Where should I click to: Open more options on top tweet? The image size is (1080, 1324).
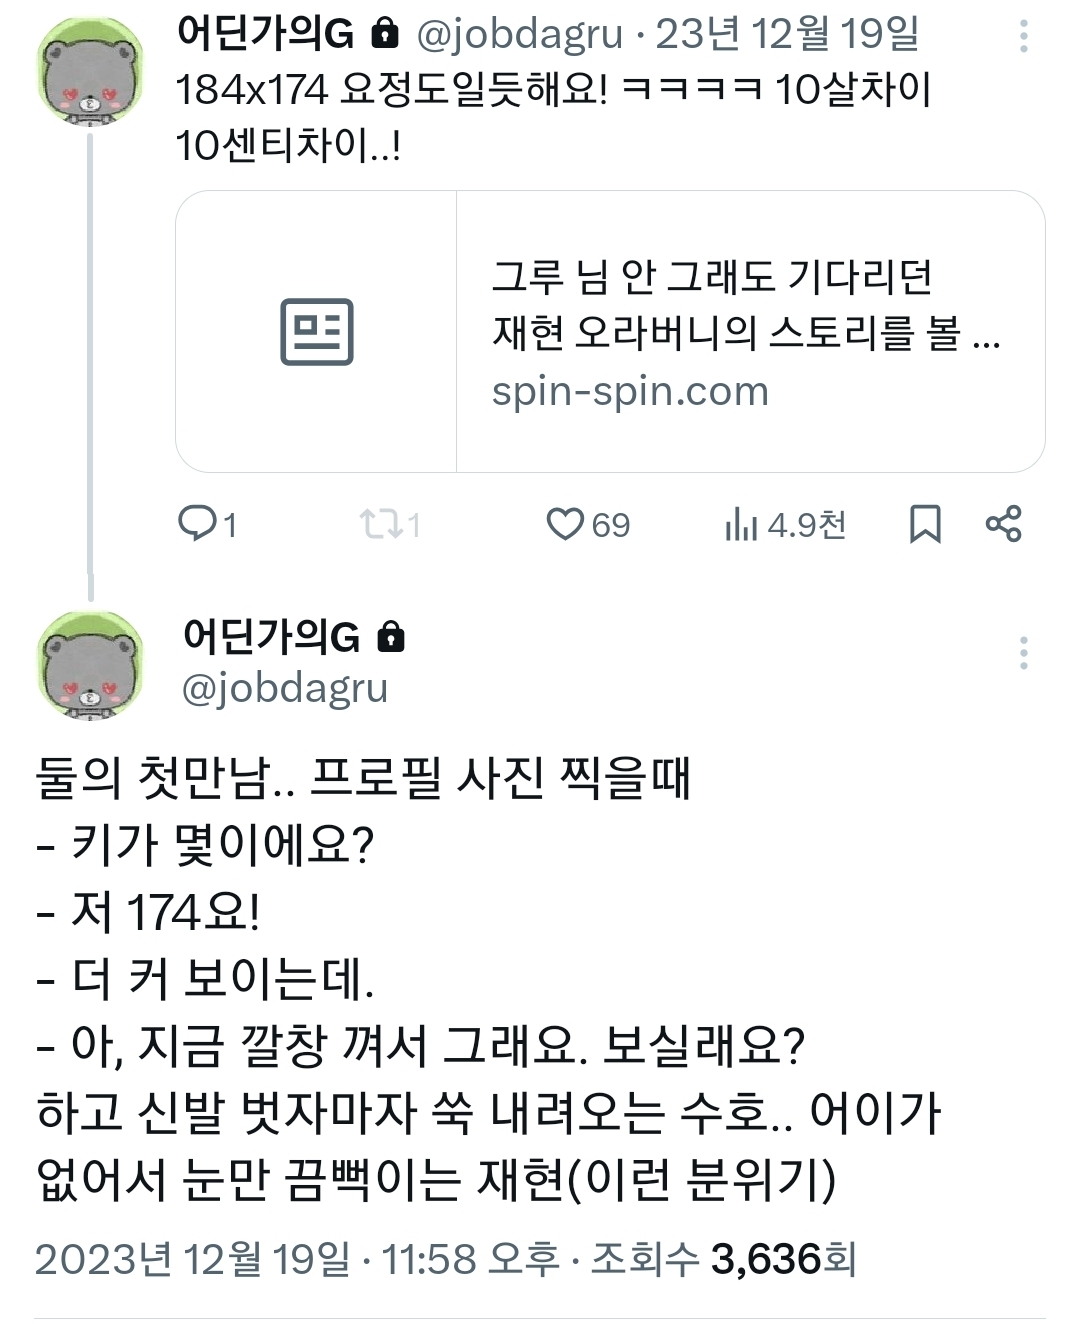tap(1023, 36)
